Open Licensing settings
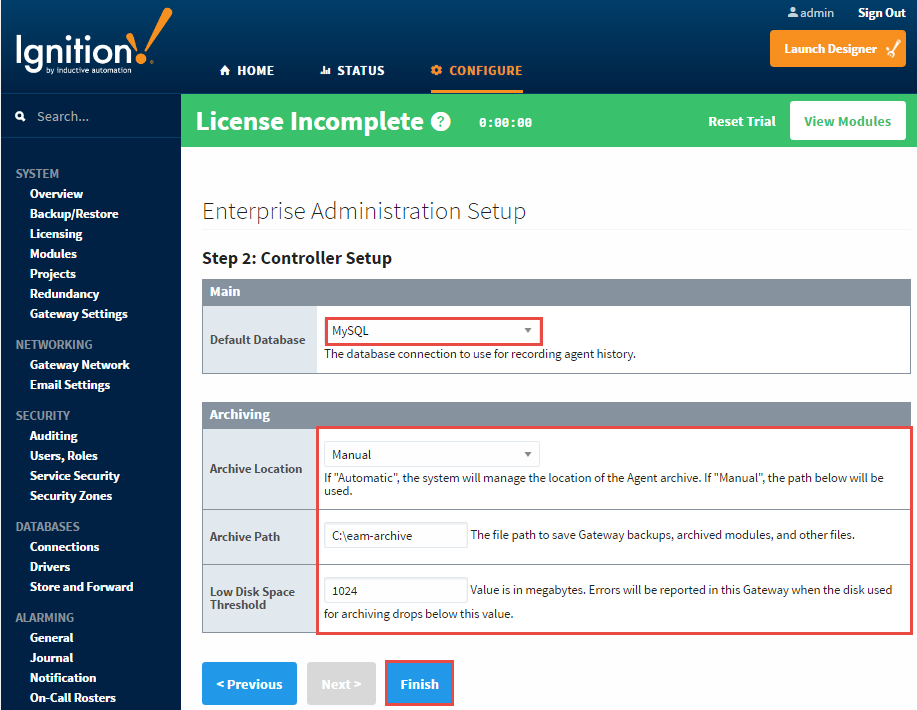The width and height of the screenshot is (917, 710). (56, 234)
